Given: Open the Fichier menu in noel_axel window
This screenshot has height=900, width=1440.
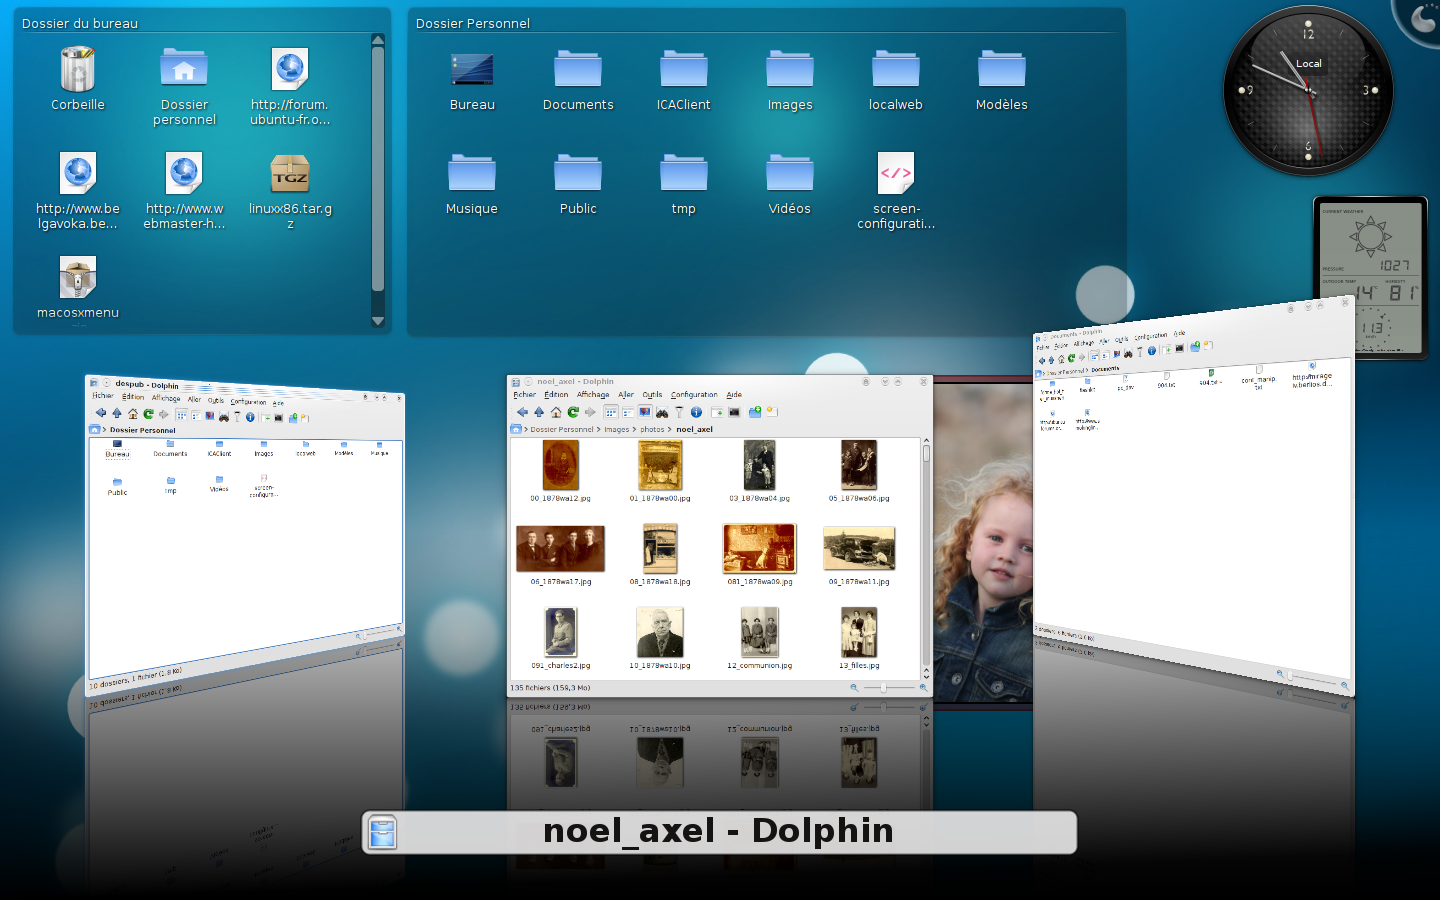Looking at the screenshot, I should tap(525, 395).
